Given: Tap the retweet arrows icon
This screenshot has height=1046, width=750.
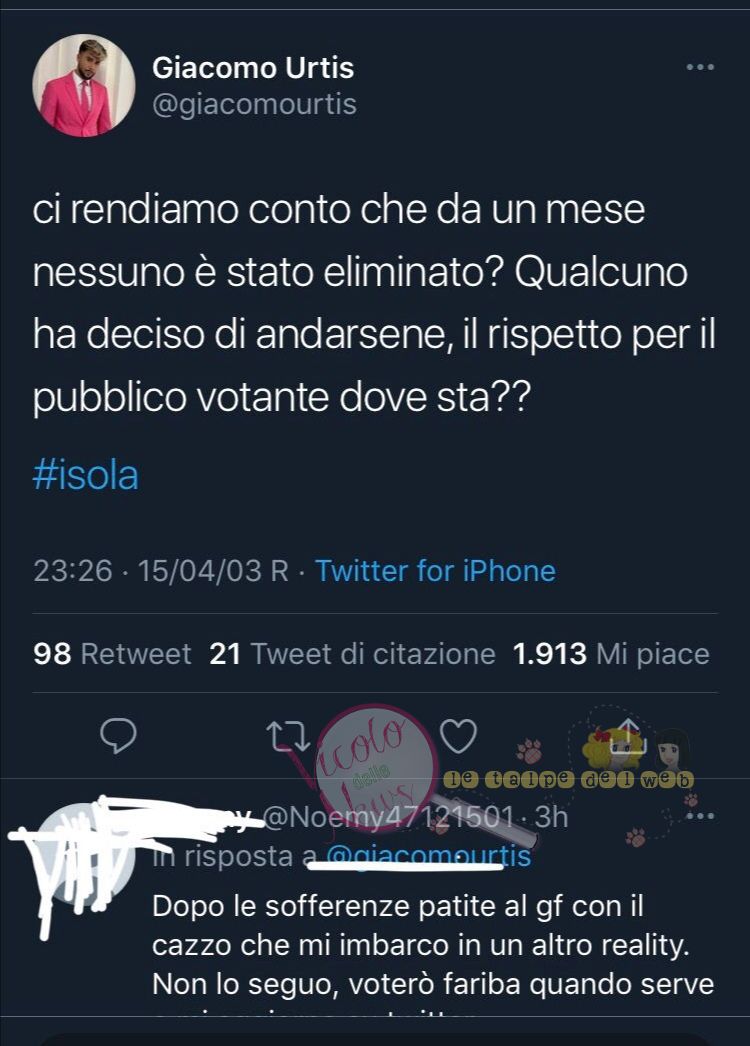Looking at the screenshot, I should 288,736.
